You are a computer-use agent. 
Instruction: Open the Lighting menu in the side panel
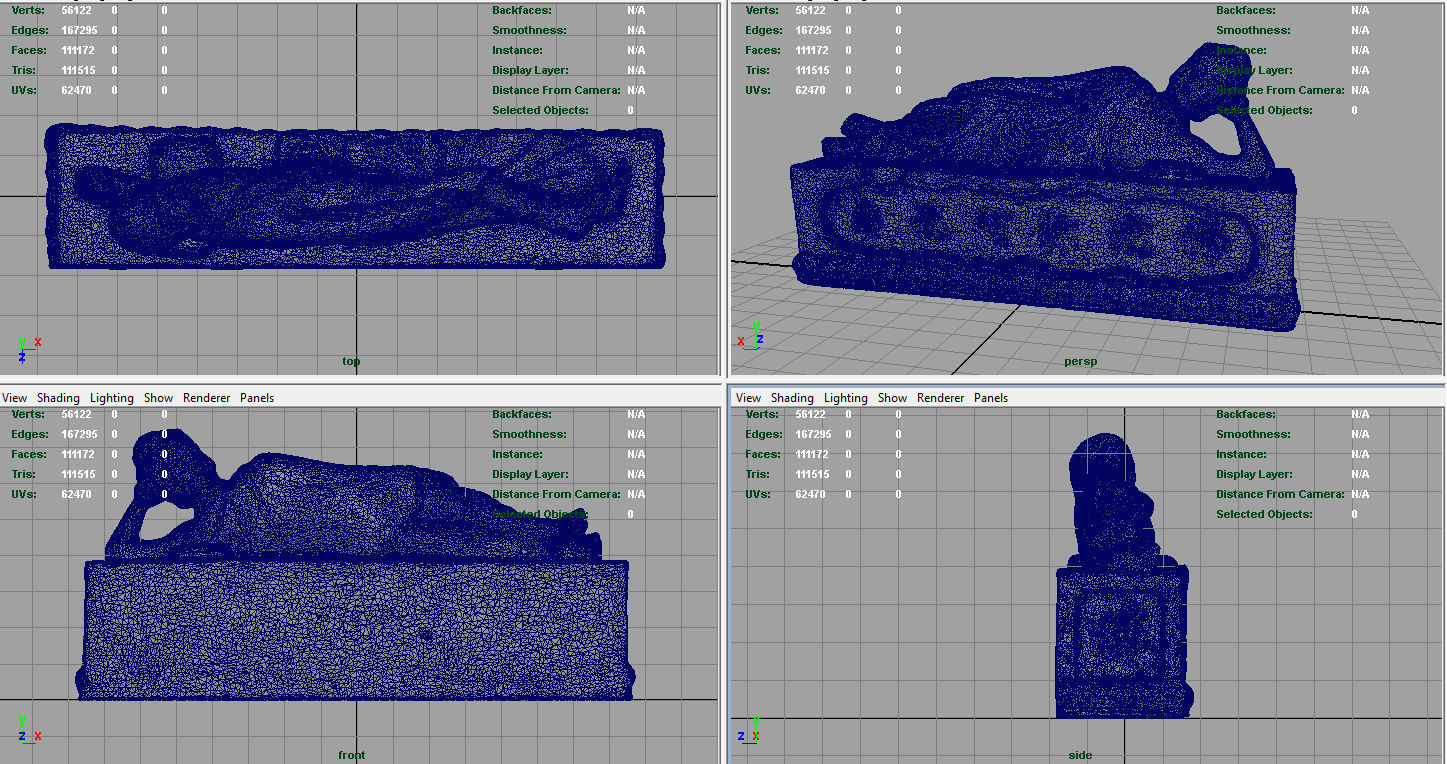click(846, 398)
